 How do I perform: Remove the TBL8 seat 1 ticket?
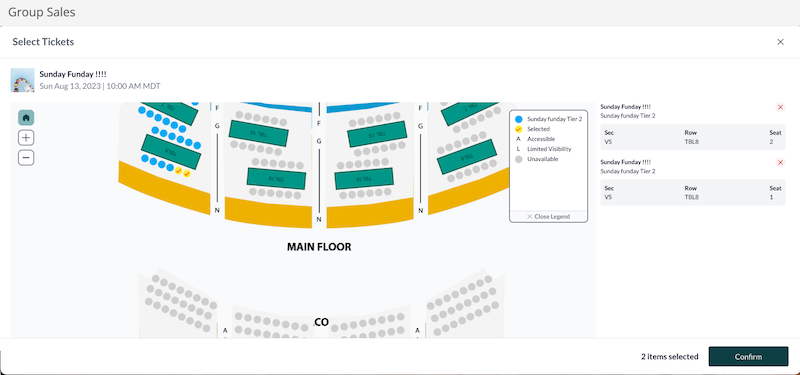pos(780,162)
